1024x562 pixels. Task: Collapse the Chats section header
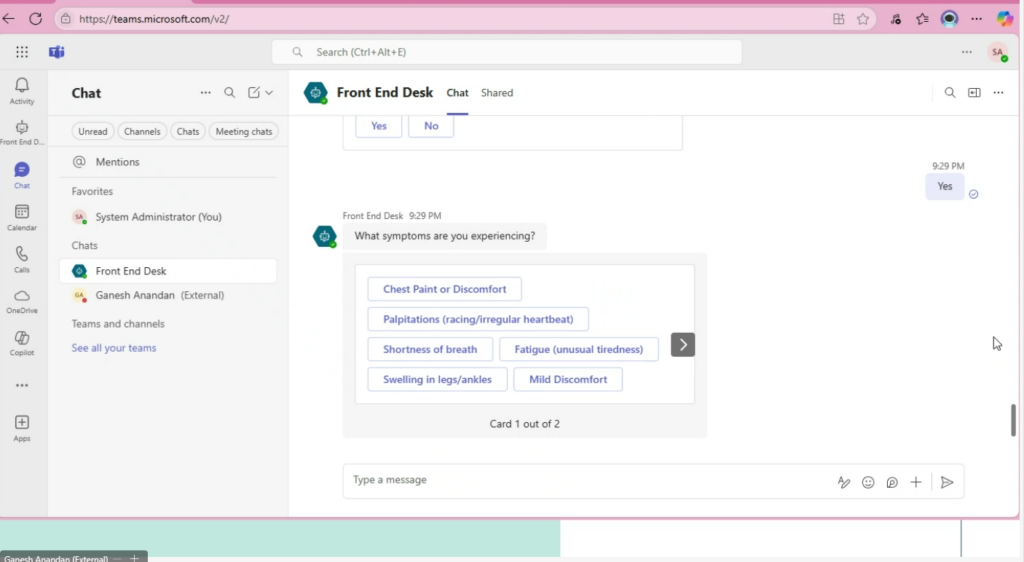(x=84, y=245)
